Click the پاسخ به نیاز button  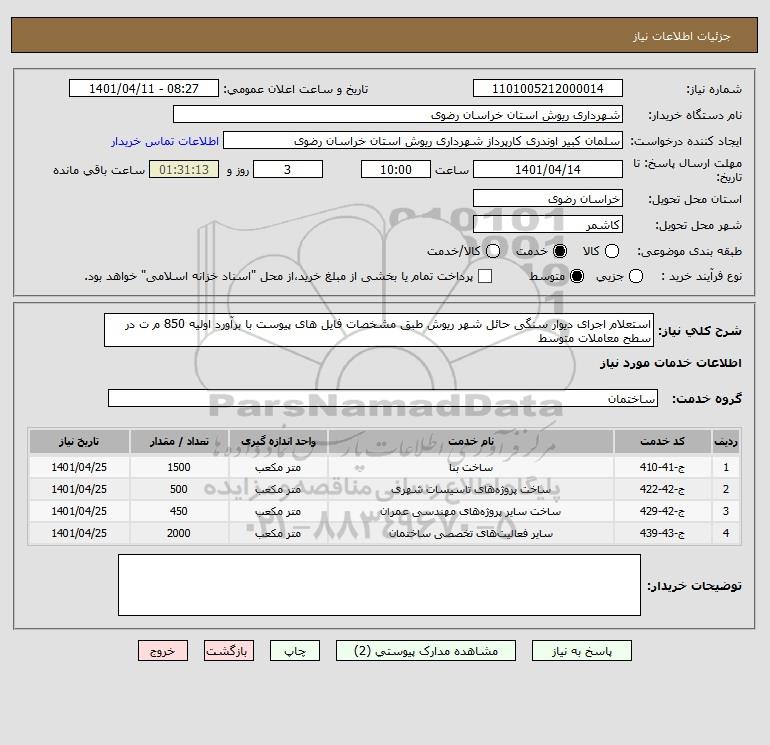tap(581, 651)
